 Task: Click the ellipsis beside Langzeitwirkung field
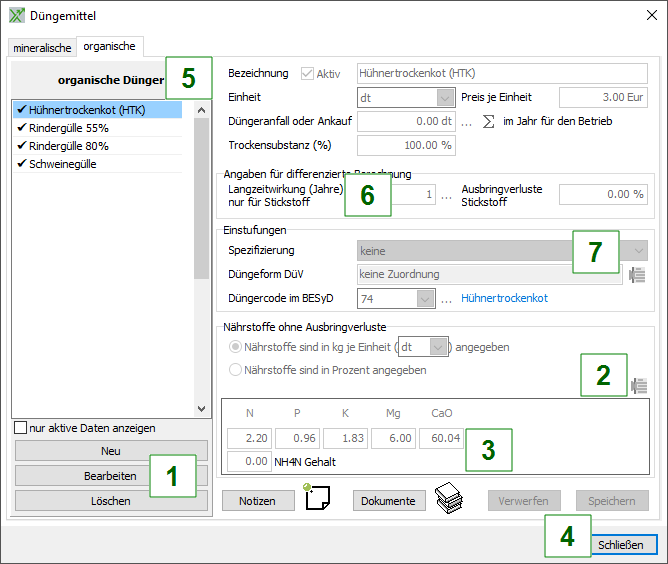coord(446,194)
